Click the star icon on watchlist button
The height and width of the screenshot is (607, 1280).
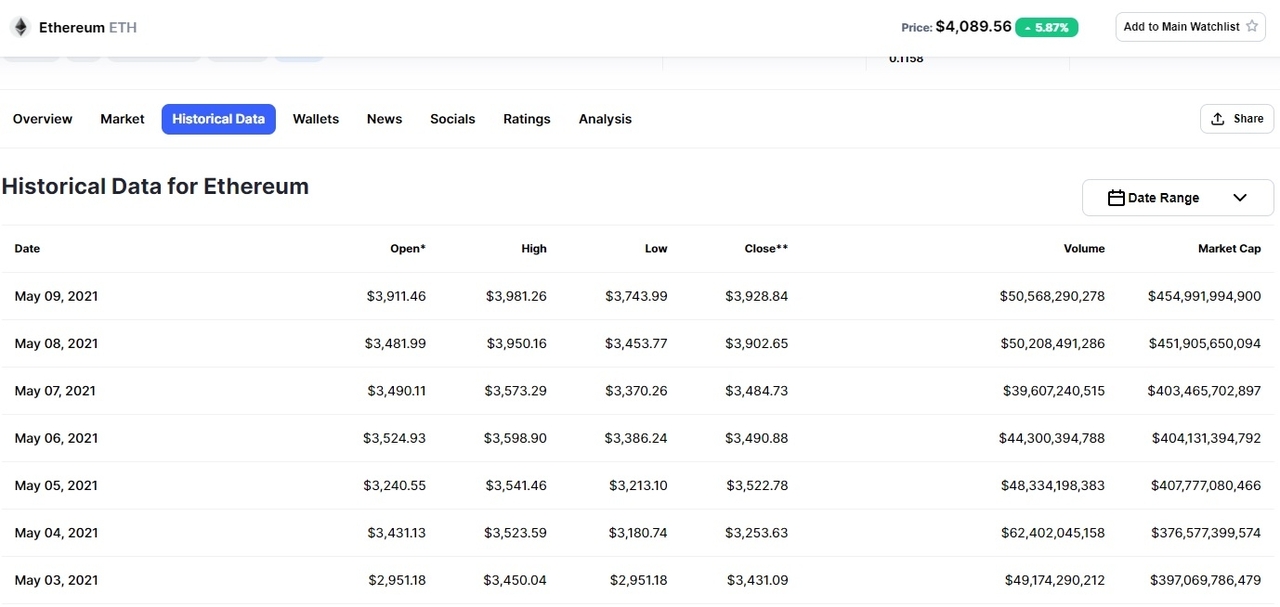pyautogui.click(x=1251, y=27)
